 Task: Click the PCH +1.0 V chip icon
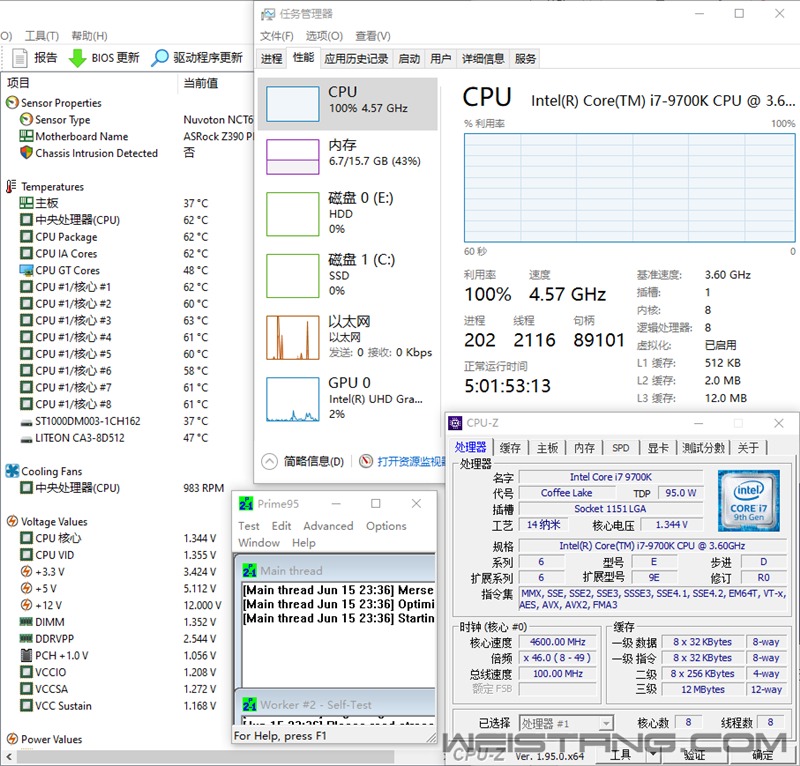pyautogui.click(x=26, y=655)
